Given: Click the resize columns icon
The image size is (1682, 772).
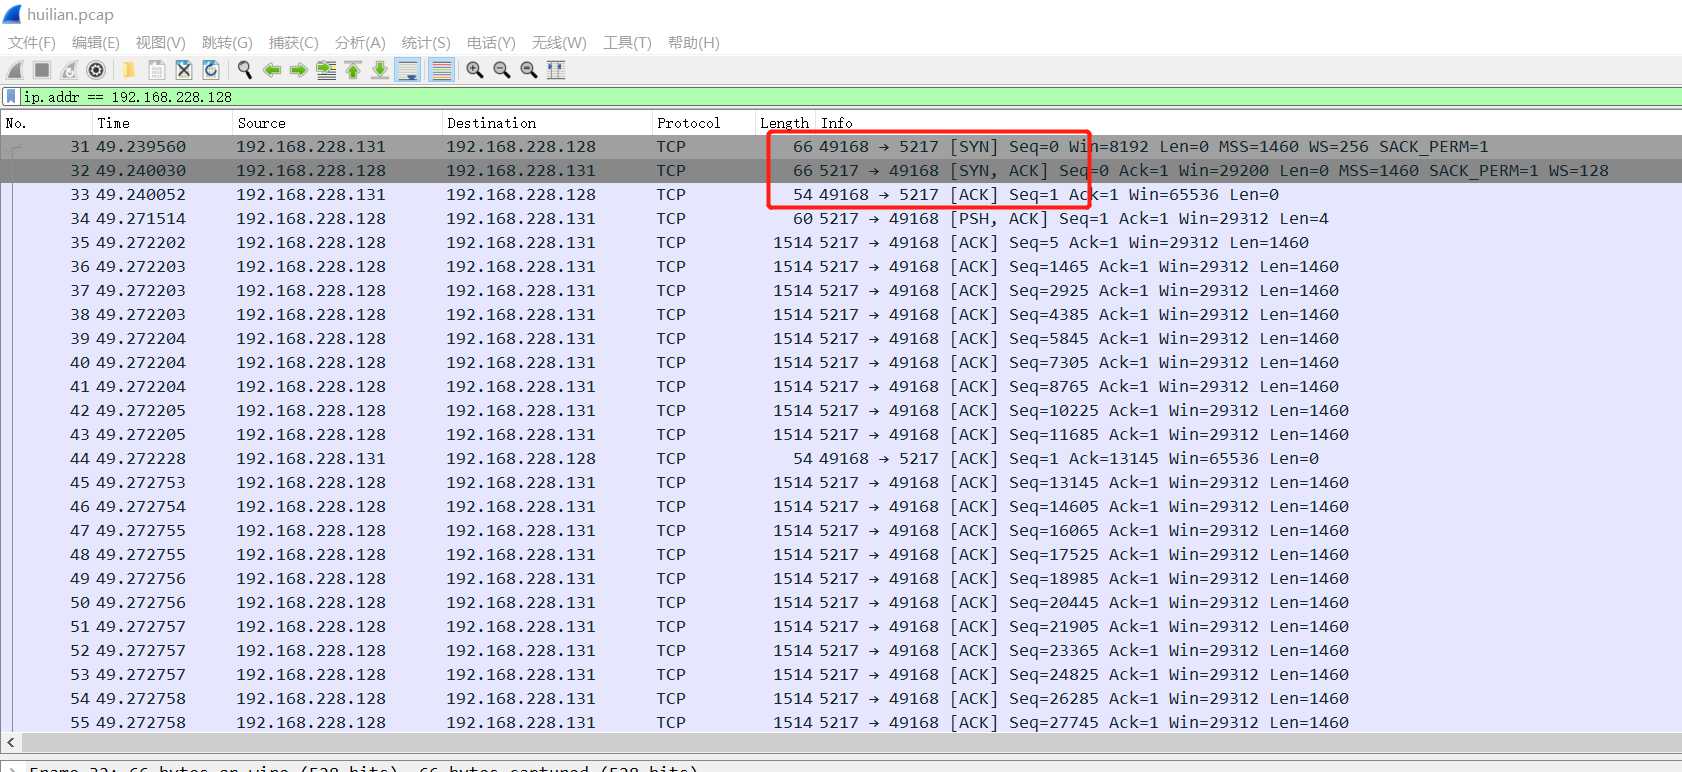Looking at the screenshot, I should click(x=556, y=70).
